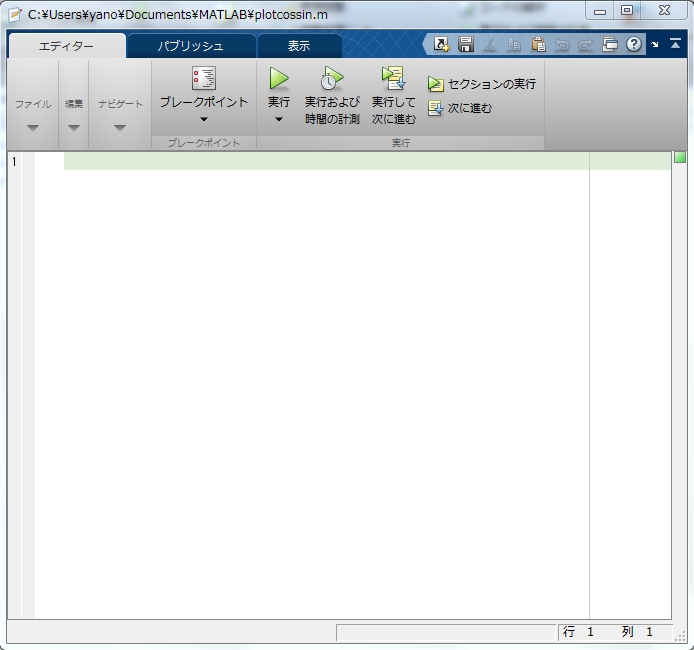Click the green code analyzer status indicator
The height and width of the screenshot is (650, 694).
click(x=680, y=157)
